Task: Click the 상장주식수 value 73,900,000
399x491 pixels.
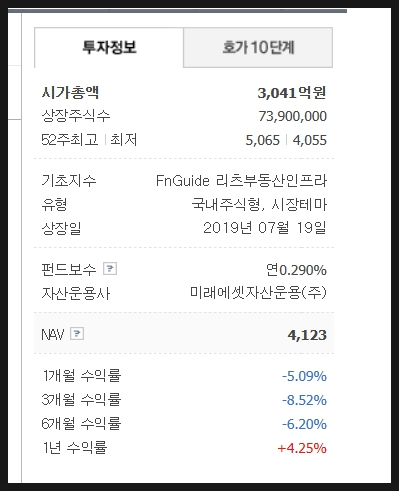Action: coord(293,116)
